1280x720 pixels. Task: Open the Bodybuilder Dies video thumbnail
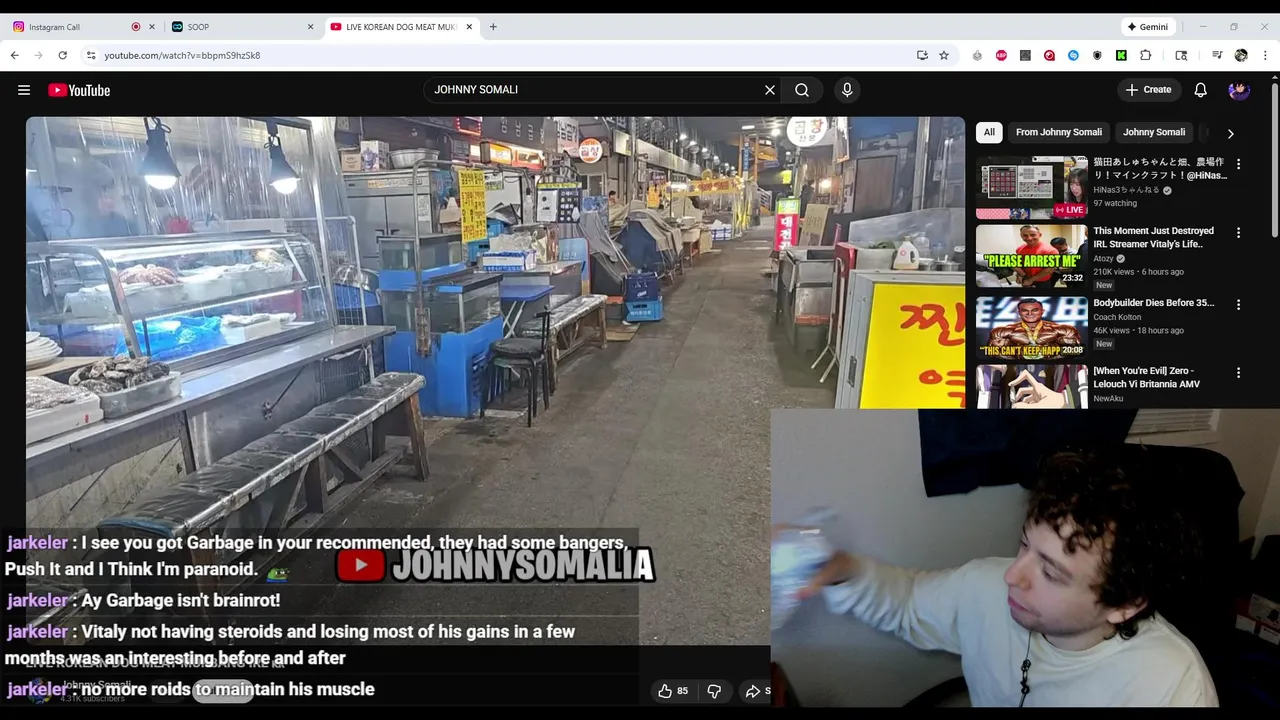(1031, 327)
